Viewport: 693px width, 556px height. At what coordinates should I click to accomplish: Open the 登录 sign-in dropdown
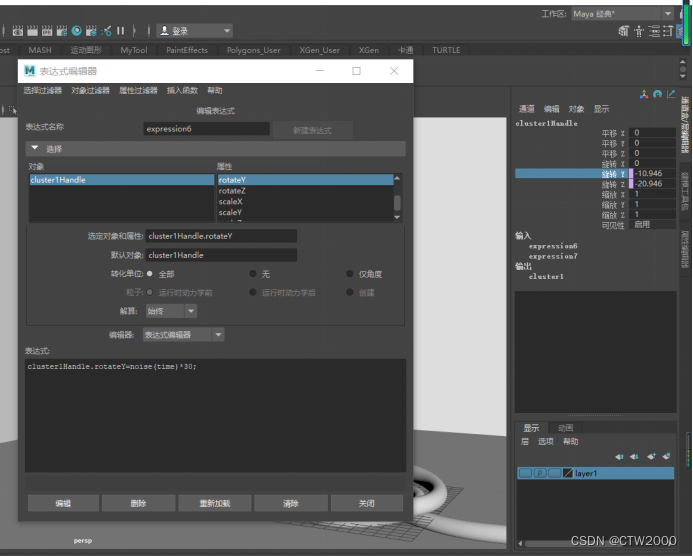coord(194,31)
